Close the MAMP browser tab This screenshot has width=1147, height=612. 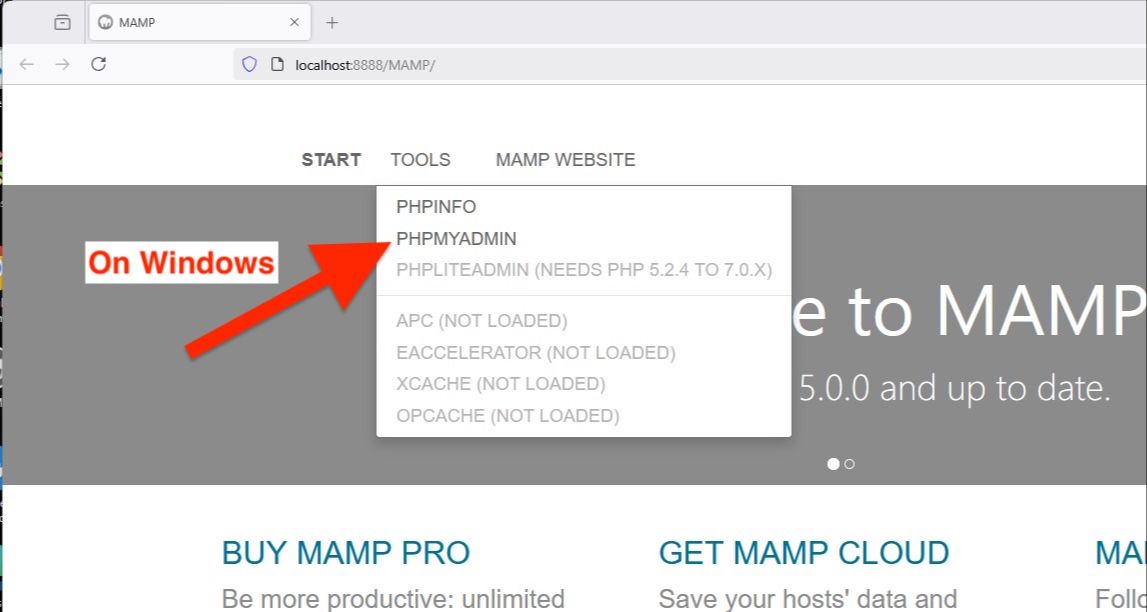coord(294,23)
